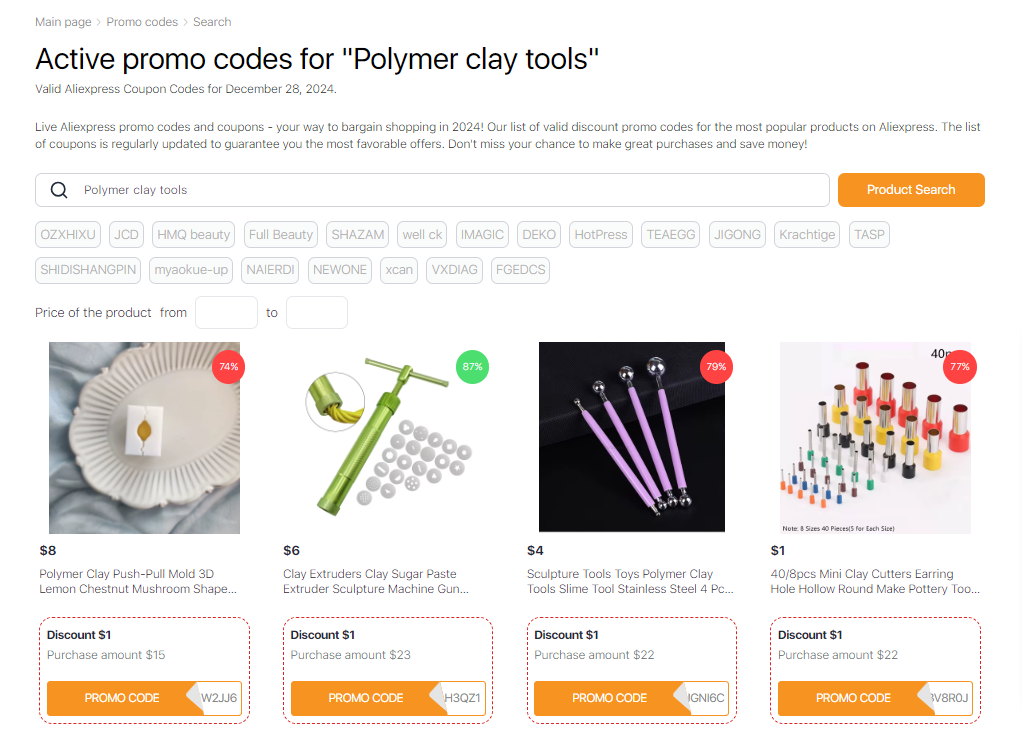Go to Promo codes breadcrumb
The image size is (1022, 735).
142,22
